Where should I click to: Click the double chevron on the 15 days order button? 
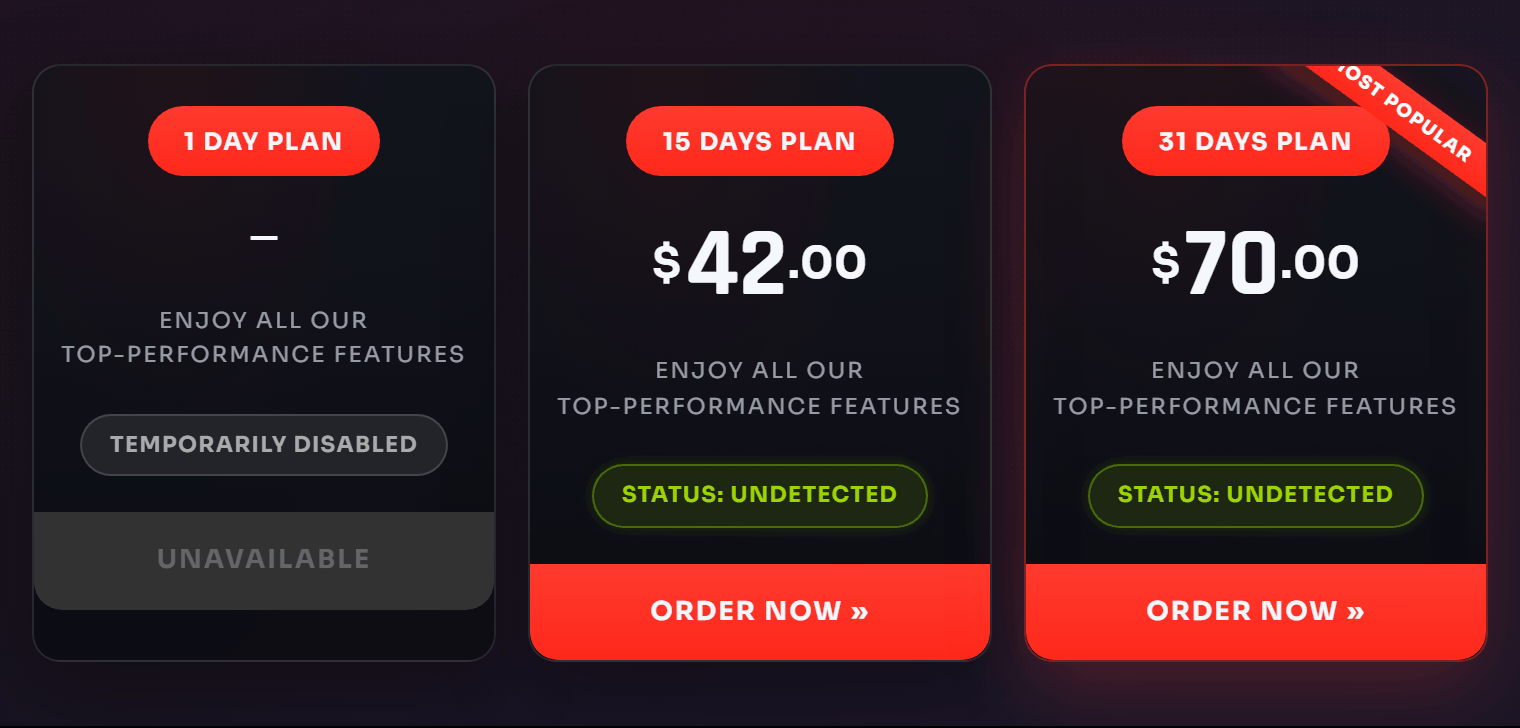click(859, 611)
